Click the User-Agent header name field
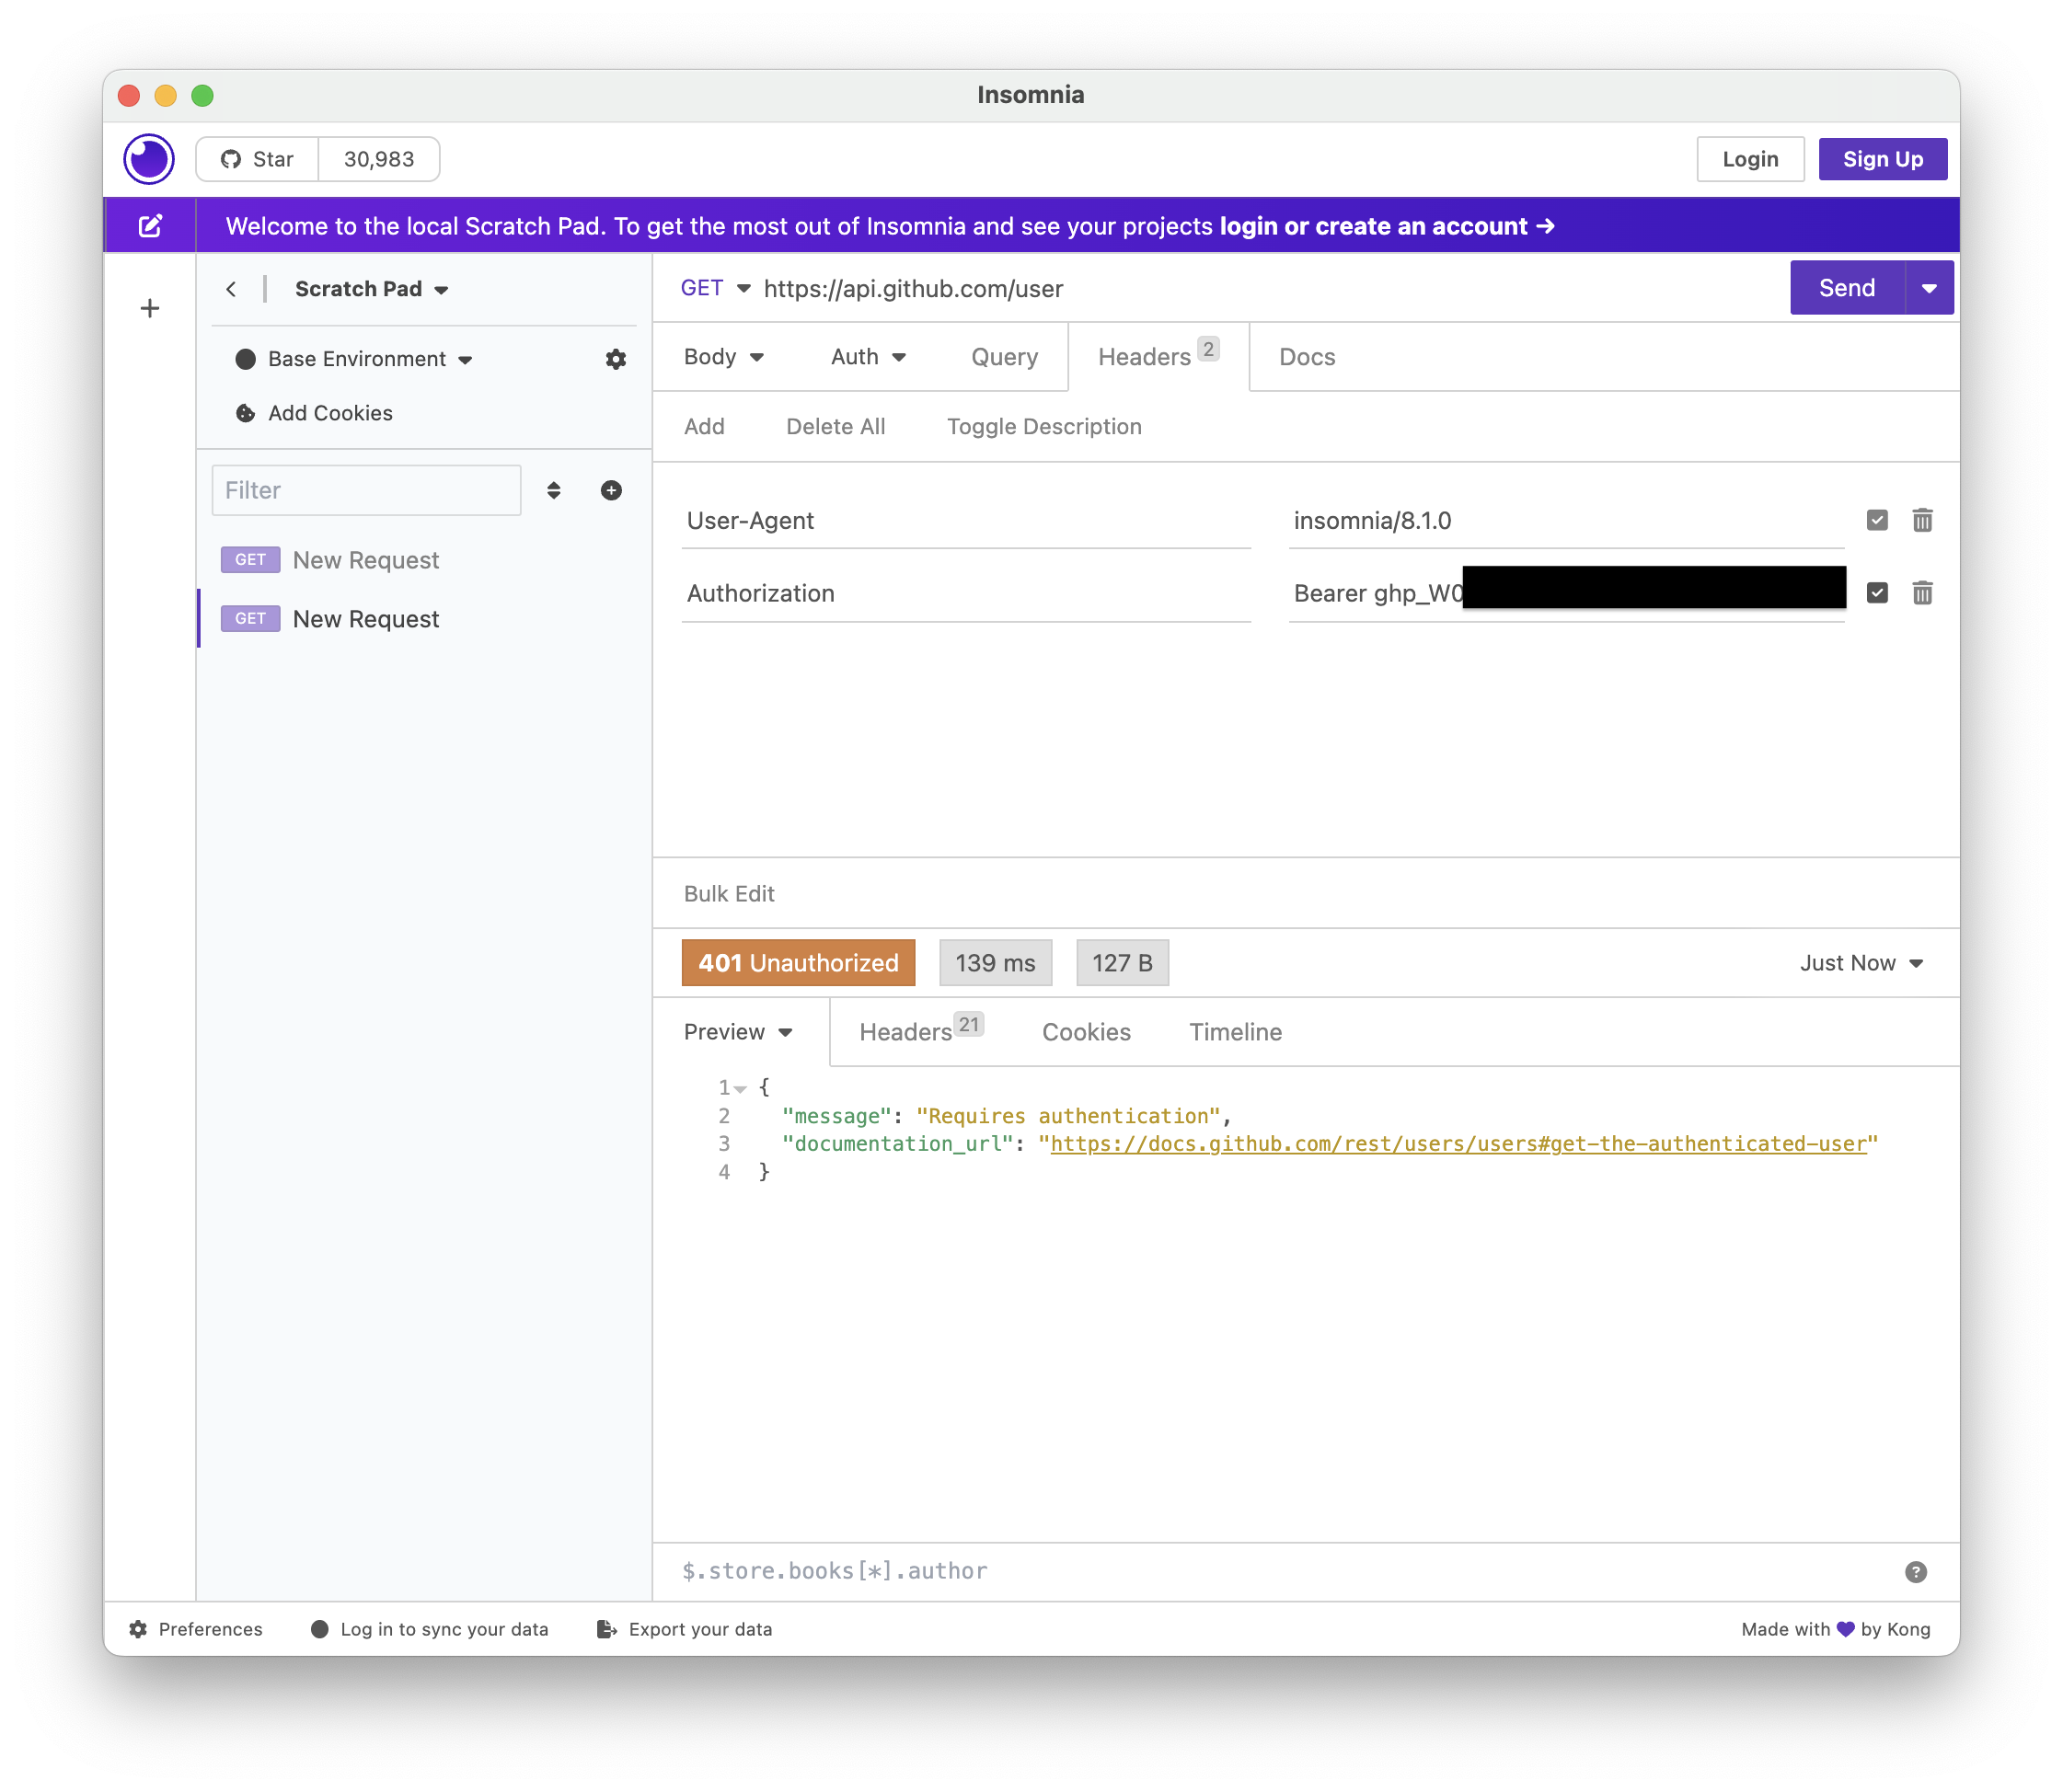Image resolution: width=2063 pixels, height=1792 pixels. (x=966, y=521)
